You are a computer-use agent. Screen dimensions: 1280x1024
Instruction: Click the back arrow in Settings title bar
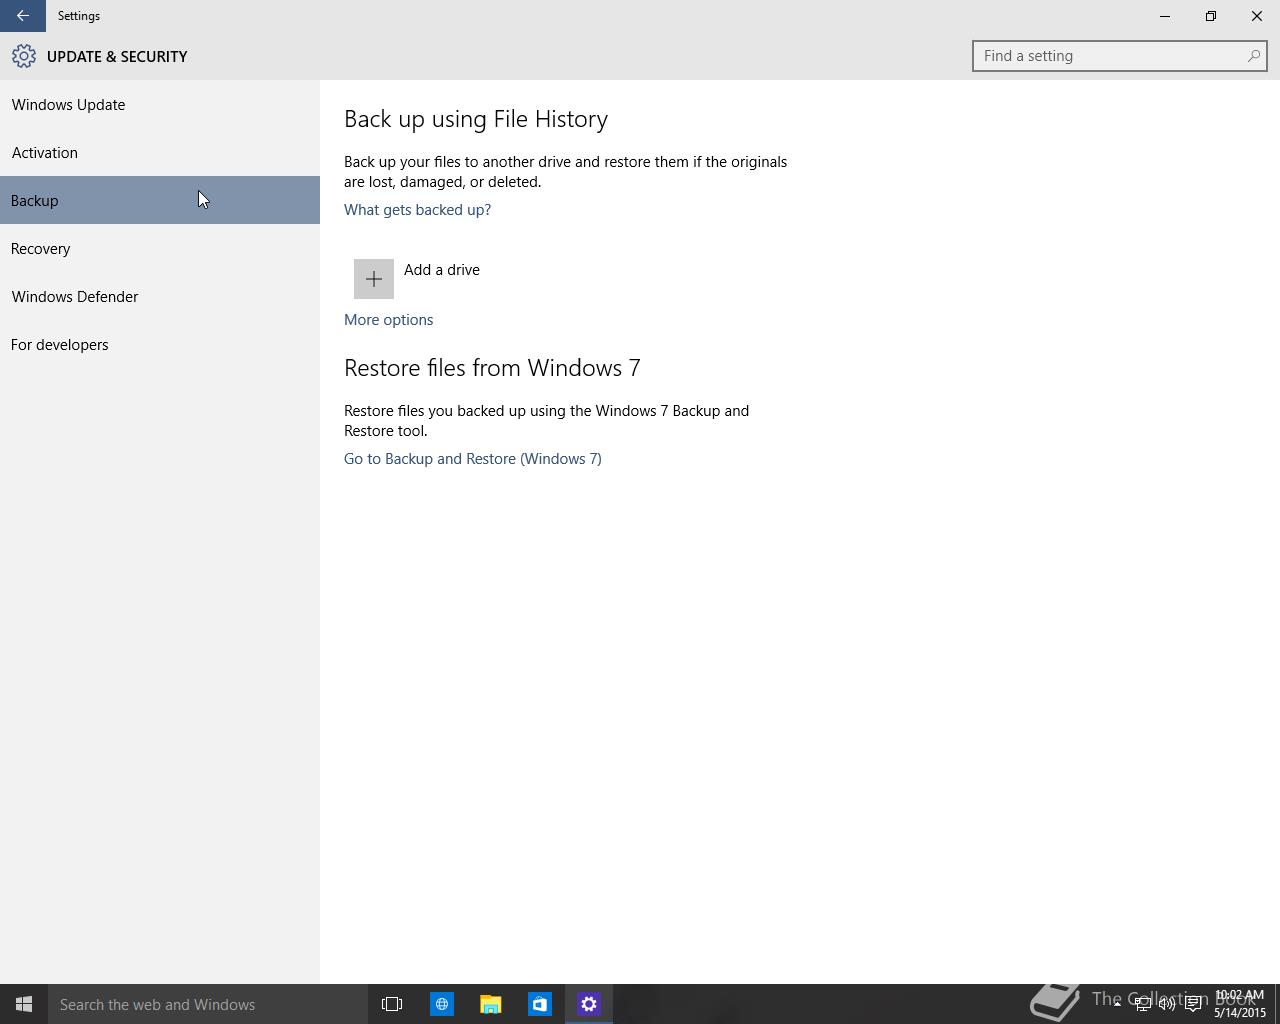pos(22,16)
